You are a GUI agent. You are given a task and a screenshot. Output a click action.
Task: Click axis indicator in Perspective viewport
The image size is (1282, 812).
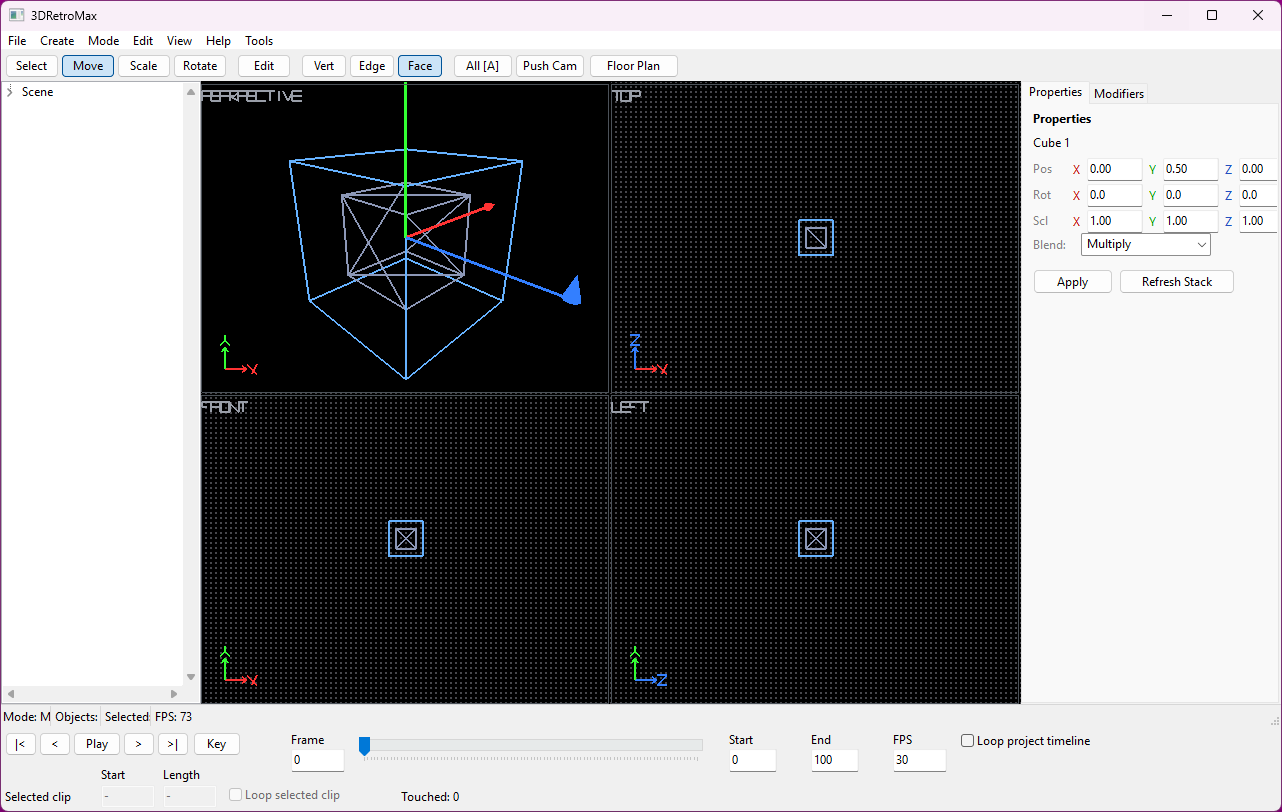click(238, 355)
